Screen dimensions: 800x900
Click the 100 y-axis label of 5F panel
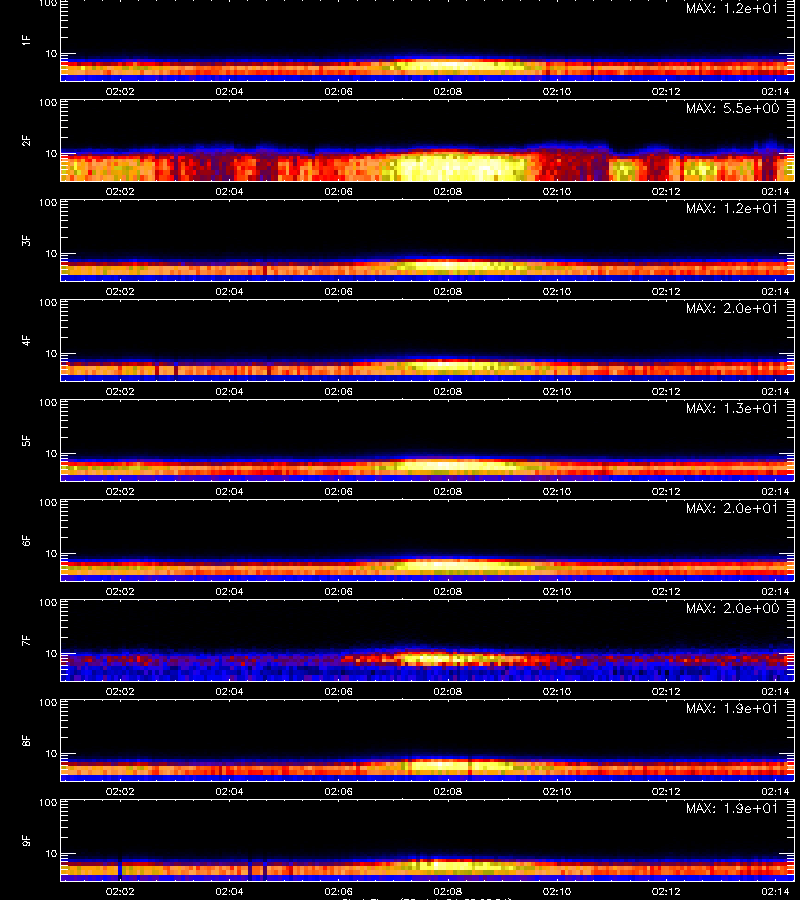click(48, 403)
